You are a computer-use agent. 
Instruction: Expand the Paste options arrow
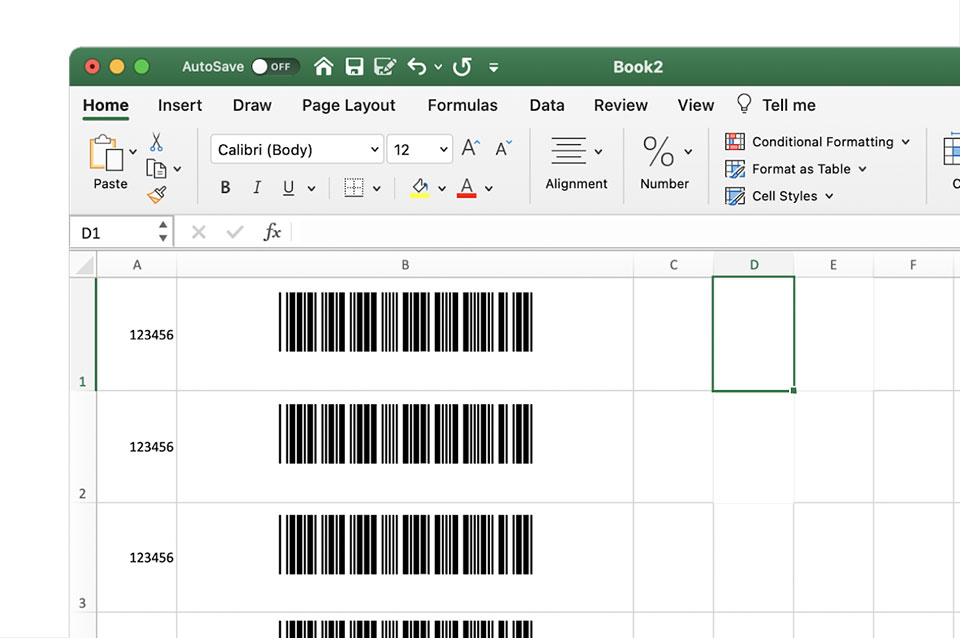[133, 151]
